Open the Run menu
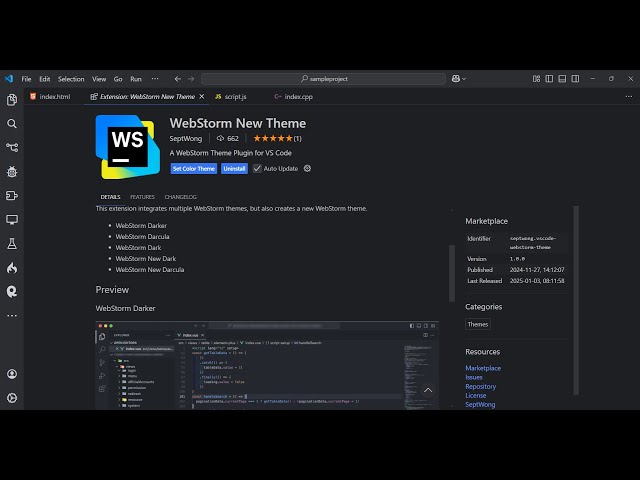Viewport: 640px width, 480px height. [136, 79]
